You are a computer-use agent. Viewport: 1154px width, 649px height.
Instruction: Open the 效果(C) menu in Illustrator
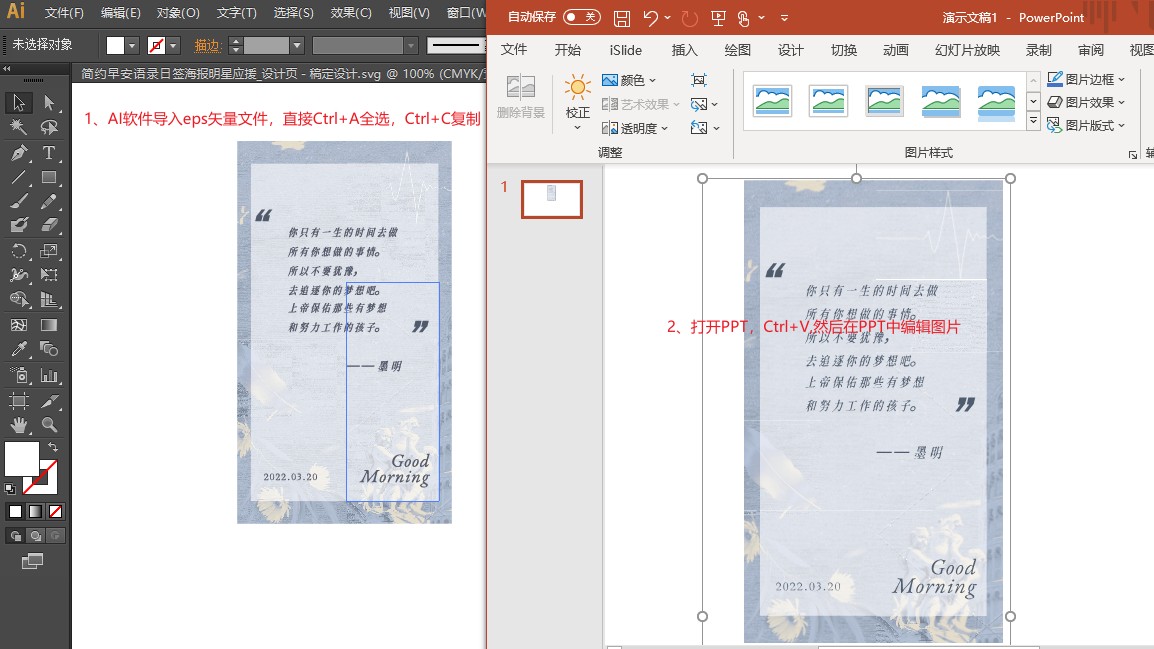coord(351,13)
